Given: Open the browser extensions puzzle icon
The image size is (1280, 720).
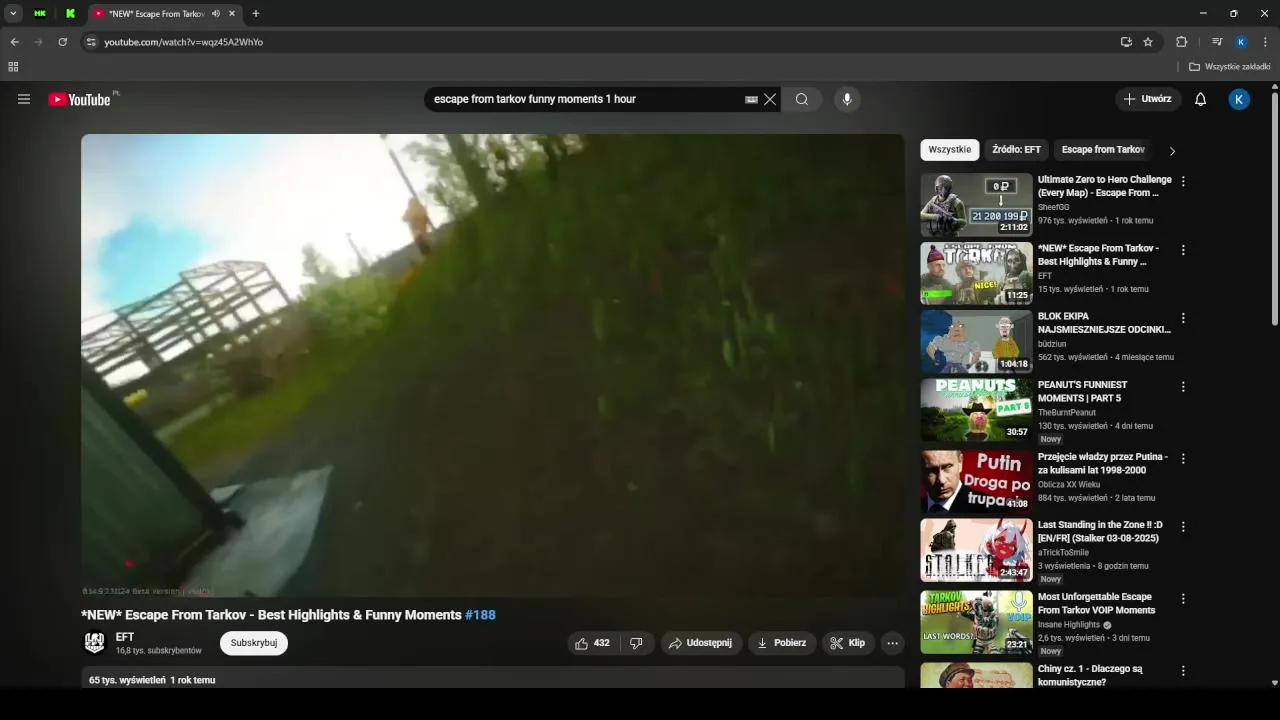Looking at the screenshot, I should tap(1181, 42).
